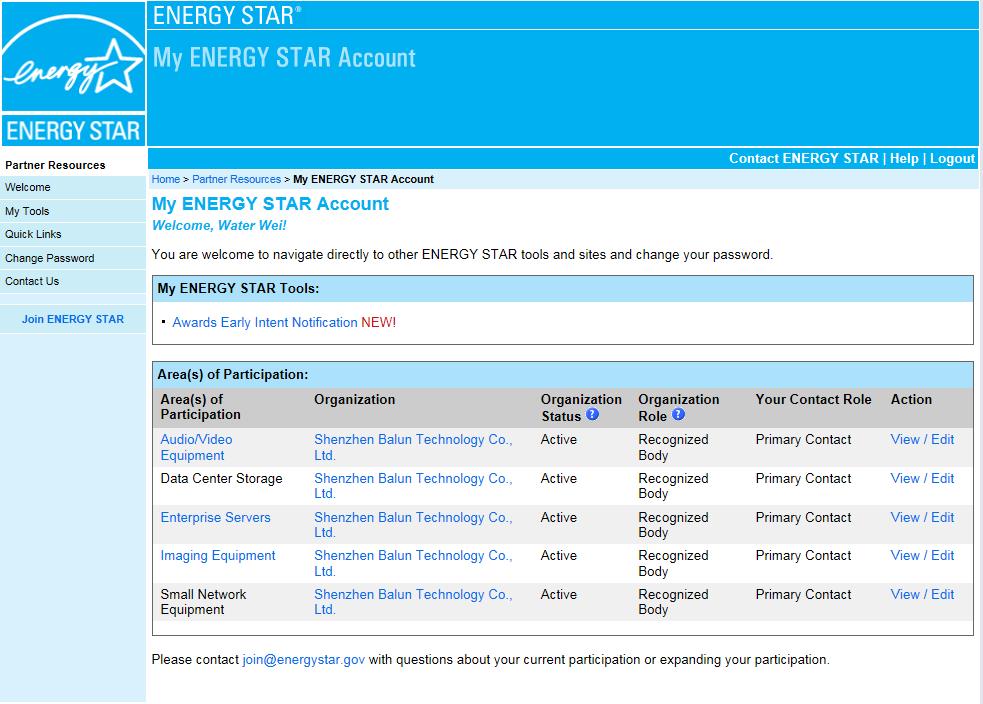Open Organization Role help icon
This screenshot has height=704, width=983.
click(x=678, y=414)
